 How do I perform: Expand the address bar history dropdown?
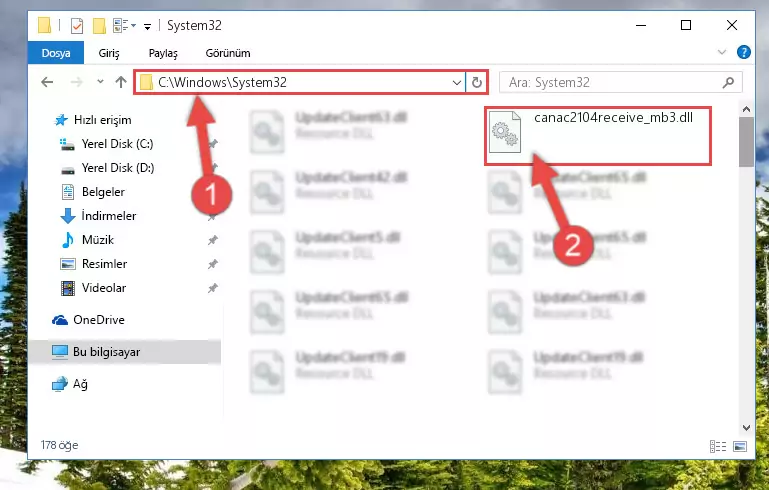(x=457, y=82)
